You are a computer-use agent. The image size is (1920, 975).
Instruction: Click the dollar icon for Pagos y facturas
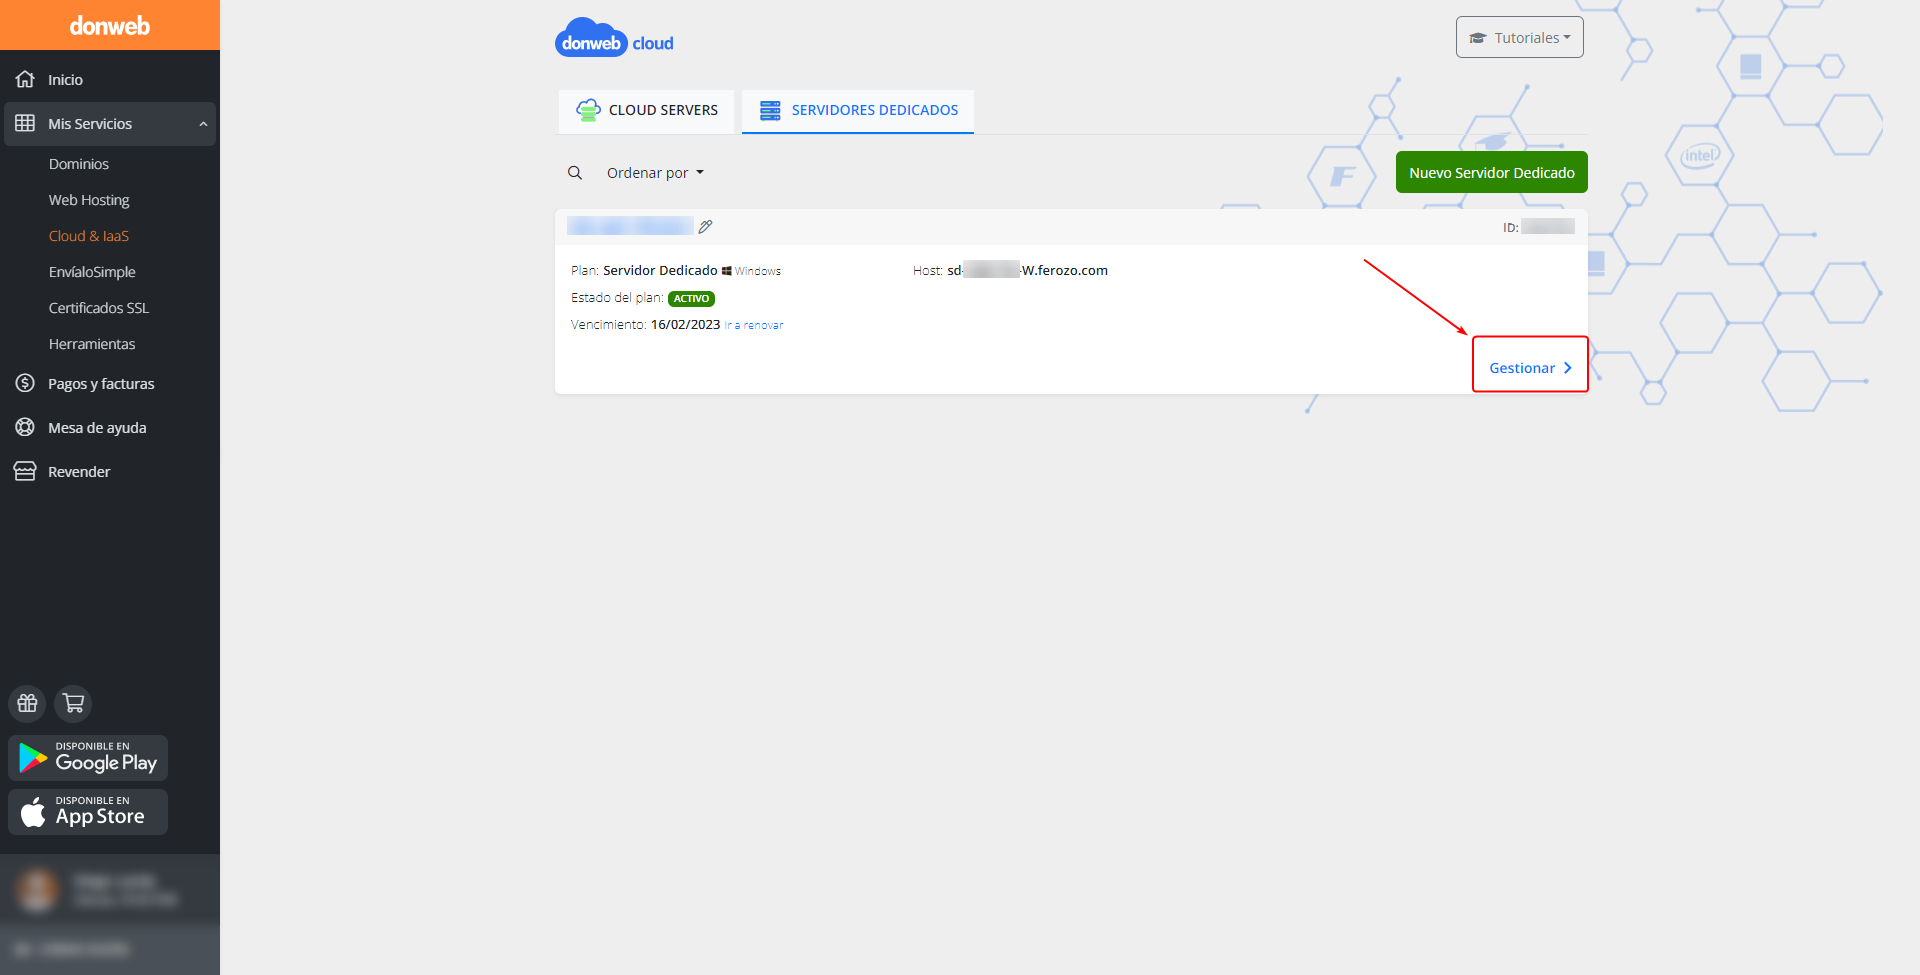(25, 383)
